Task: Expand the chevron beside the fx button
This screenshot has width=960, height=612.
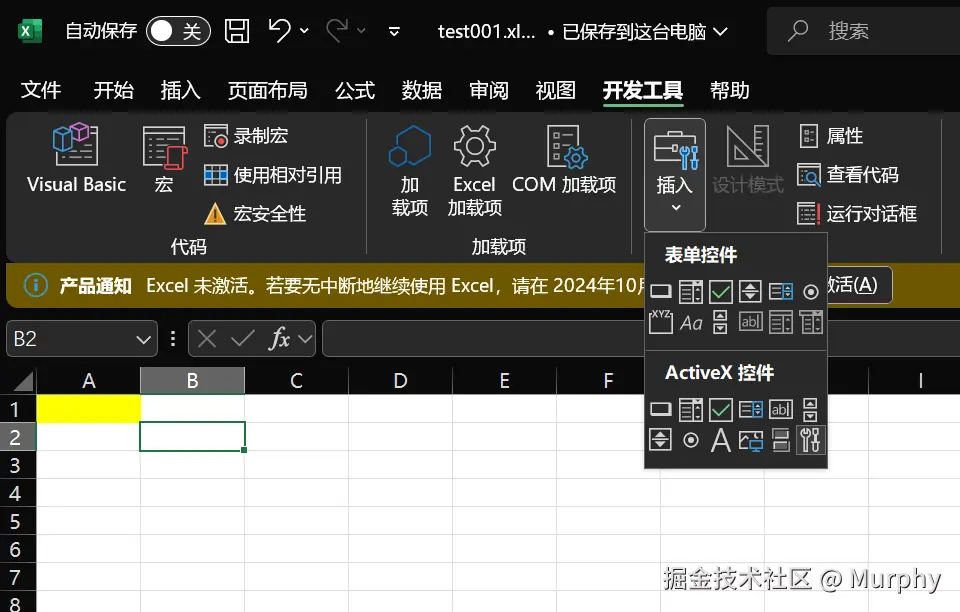Action: click(x=305, y=338)
